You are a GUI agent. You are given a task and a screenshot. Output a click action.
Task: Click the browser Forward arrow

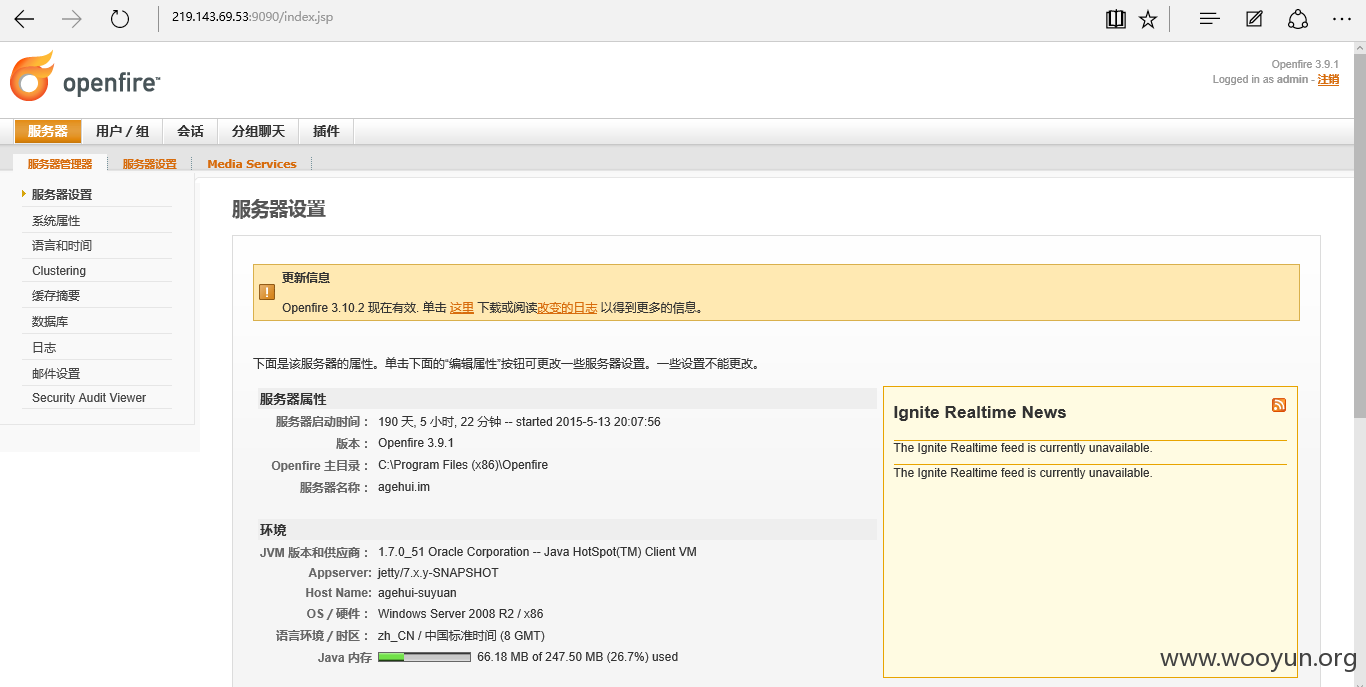tap(72, 19)
